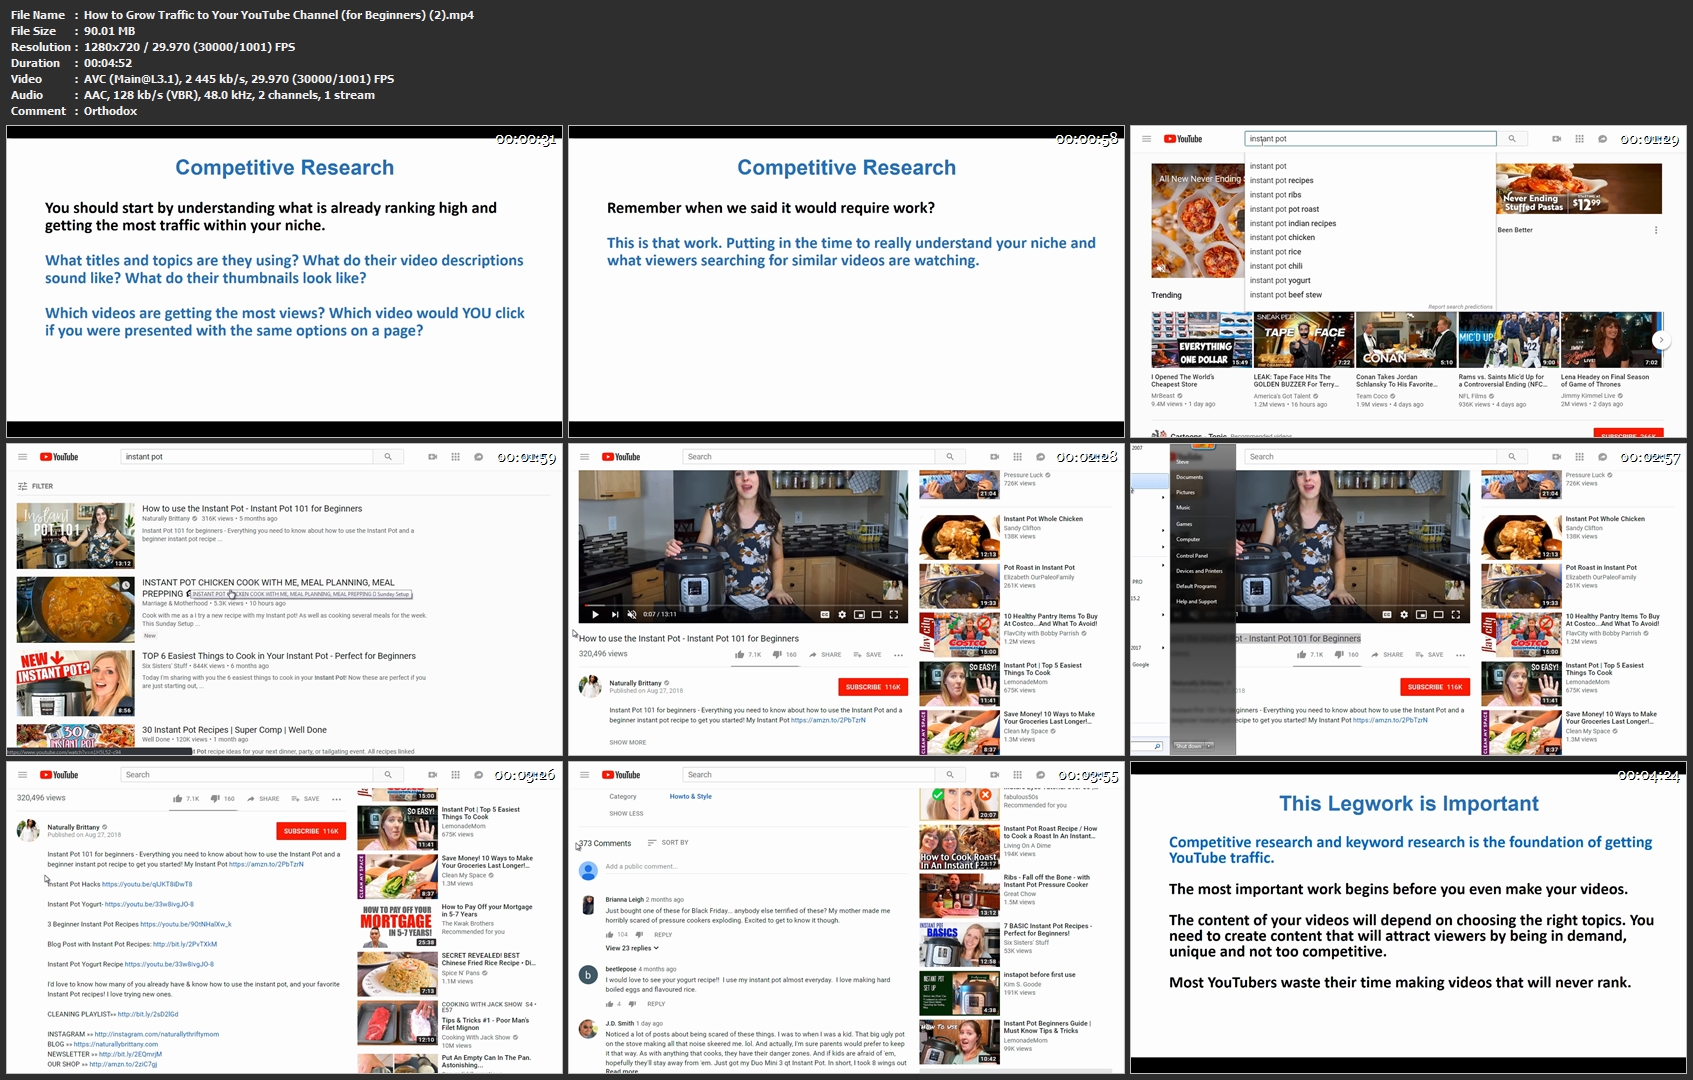The width and height of the screenshot is (1693, 1080).
Task: Seek on the progress bar in the 00:02:57 player
Action: [x=1352, y=603]
